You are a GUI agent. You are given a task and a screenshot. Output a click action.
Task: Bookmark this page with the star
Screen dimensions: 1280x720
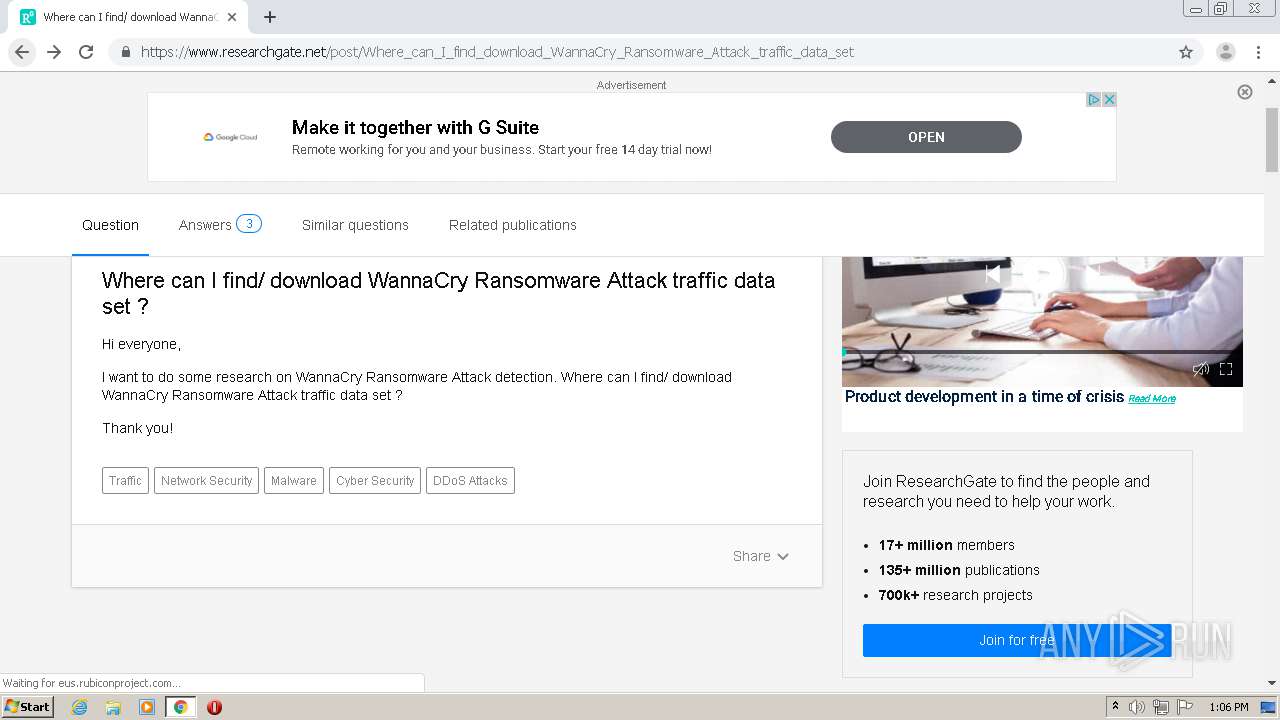(1186, 52)
